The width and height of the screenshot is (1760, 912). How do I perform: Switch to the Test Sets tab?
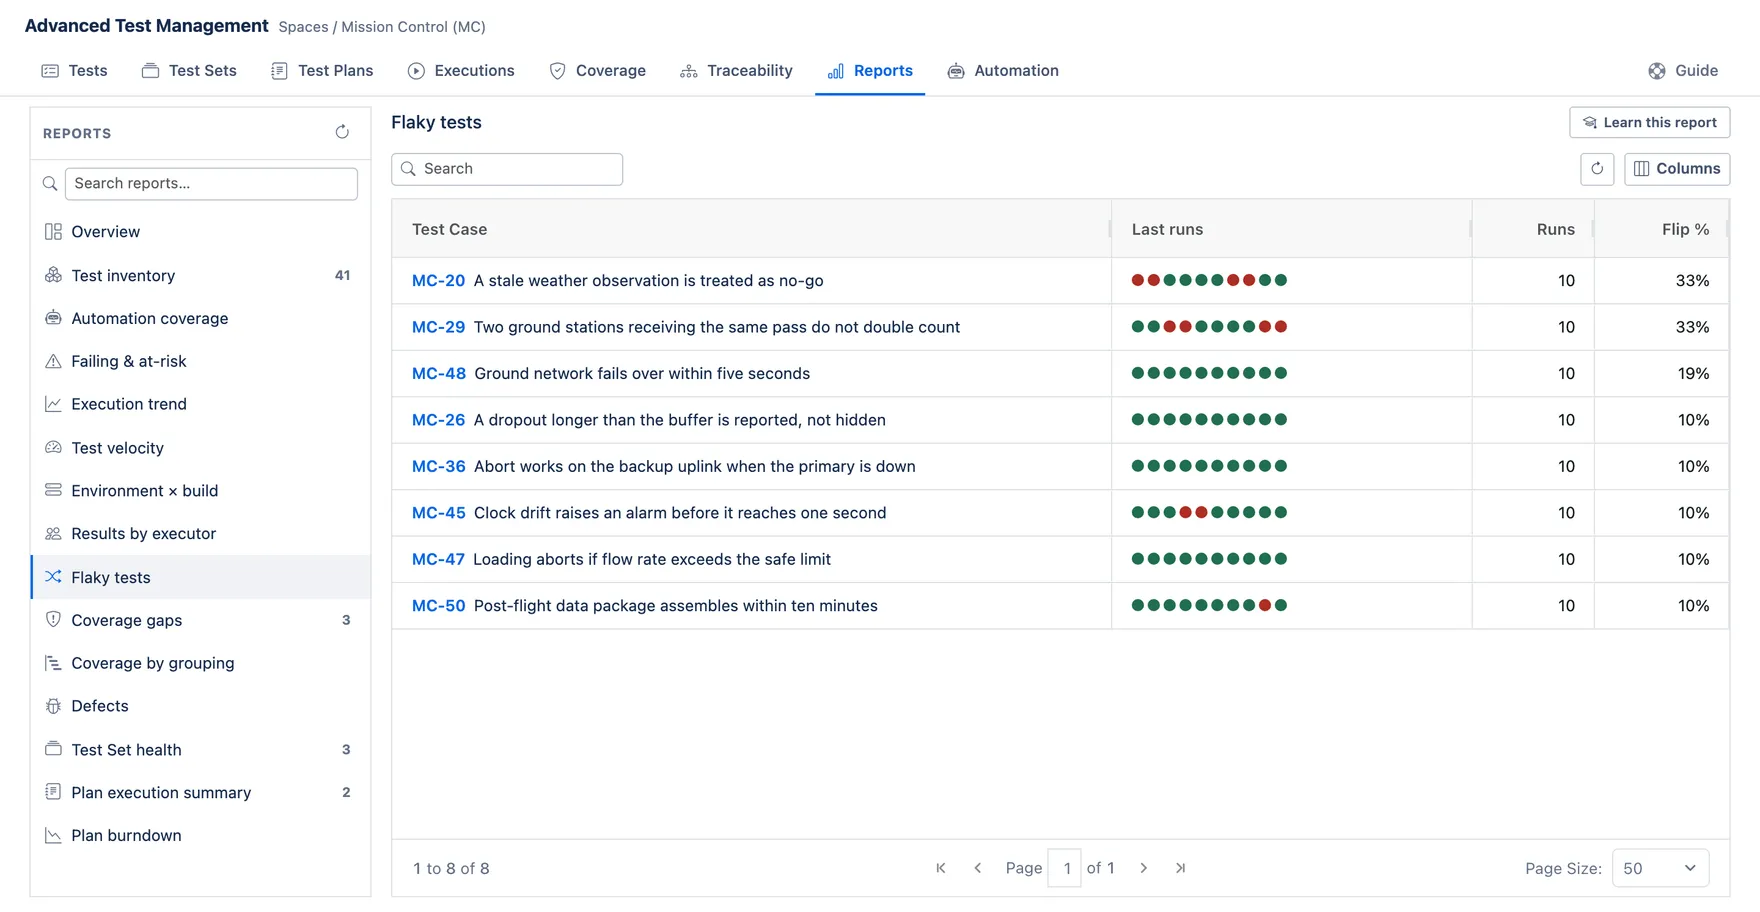click(x=189, y=71)
